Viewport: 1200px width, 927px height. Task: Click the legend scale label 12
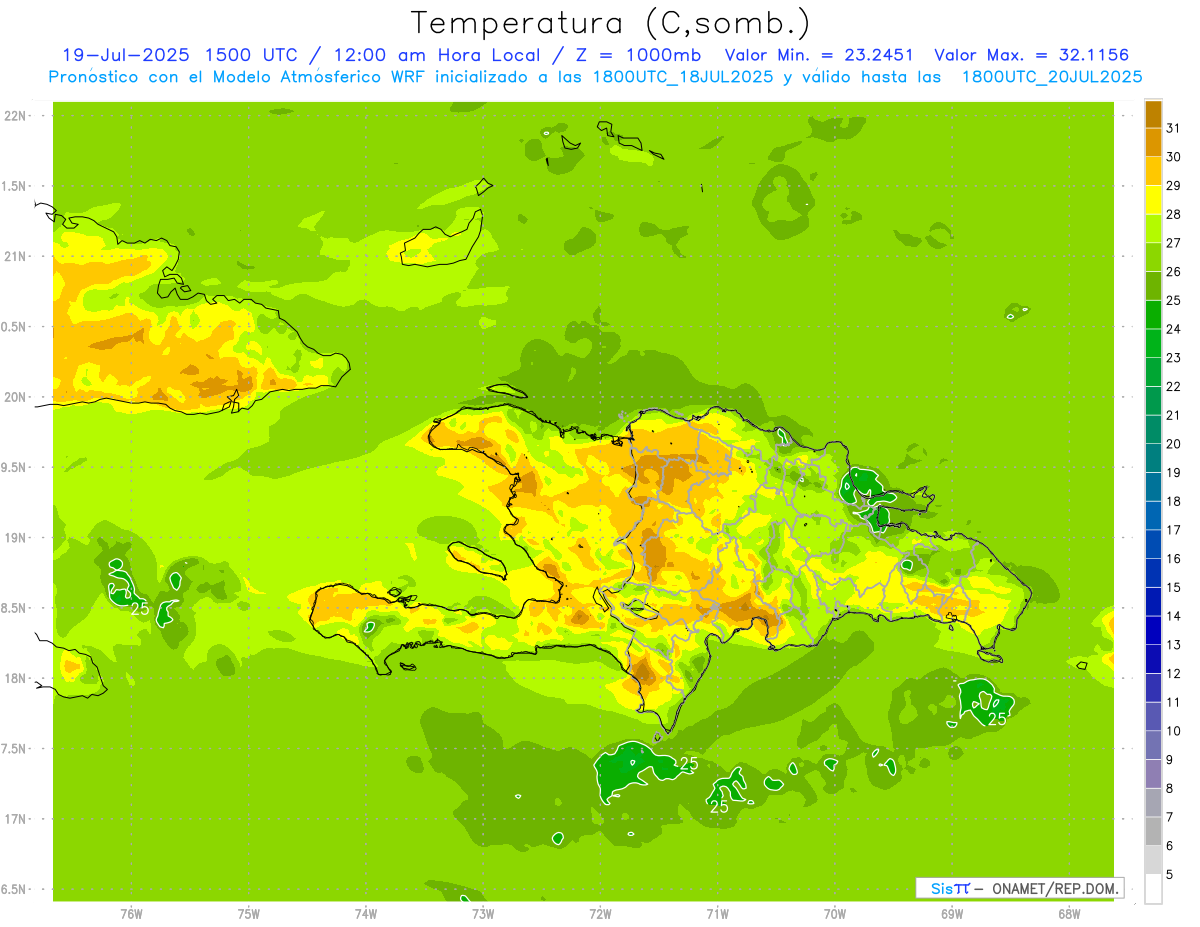[1174, 674]
